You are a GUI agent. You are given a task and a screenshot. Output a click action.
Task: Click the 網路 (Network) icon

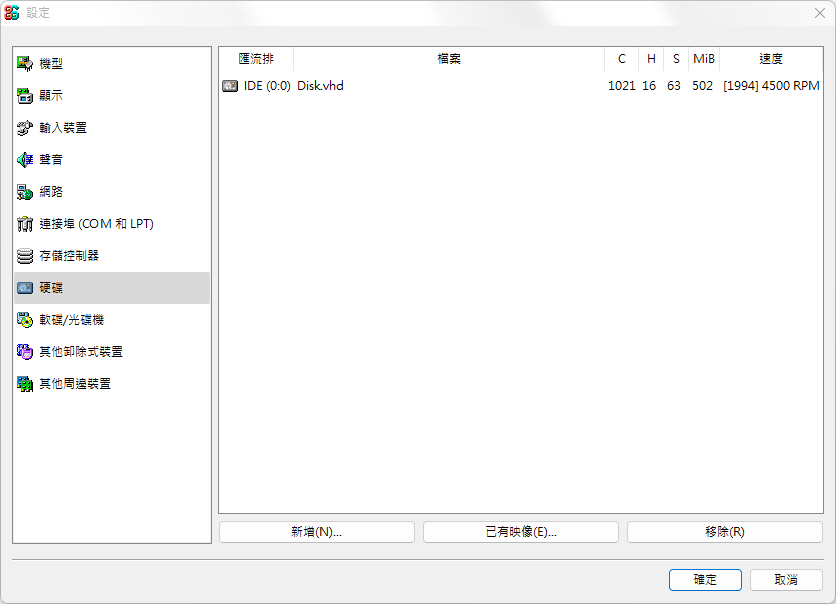[x=25, y=192]
